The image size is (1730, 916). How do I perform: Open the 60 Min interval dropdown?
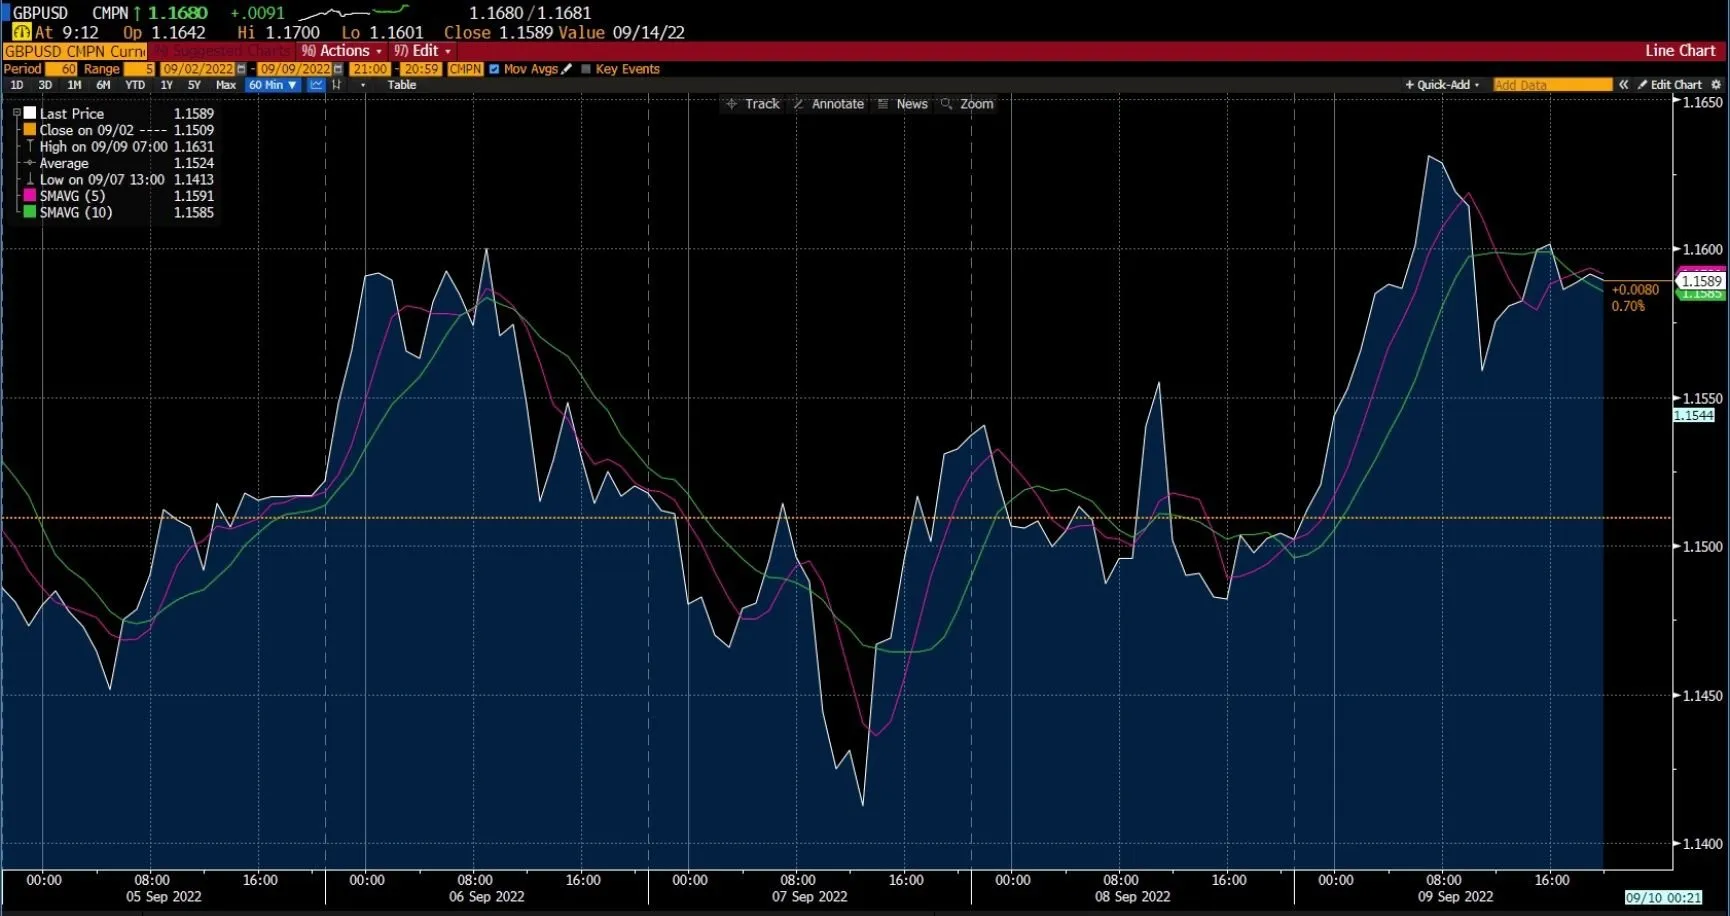pyautogui.click(x=272, y=85)
